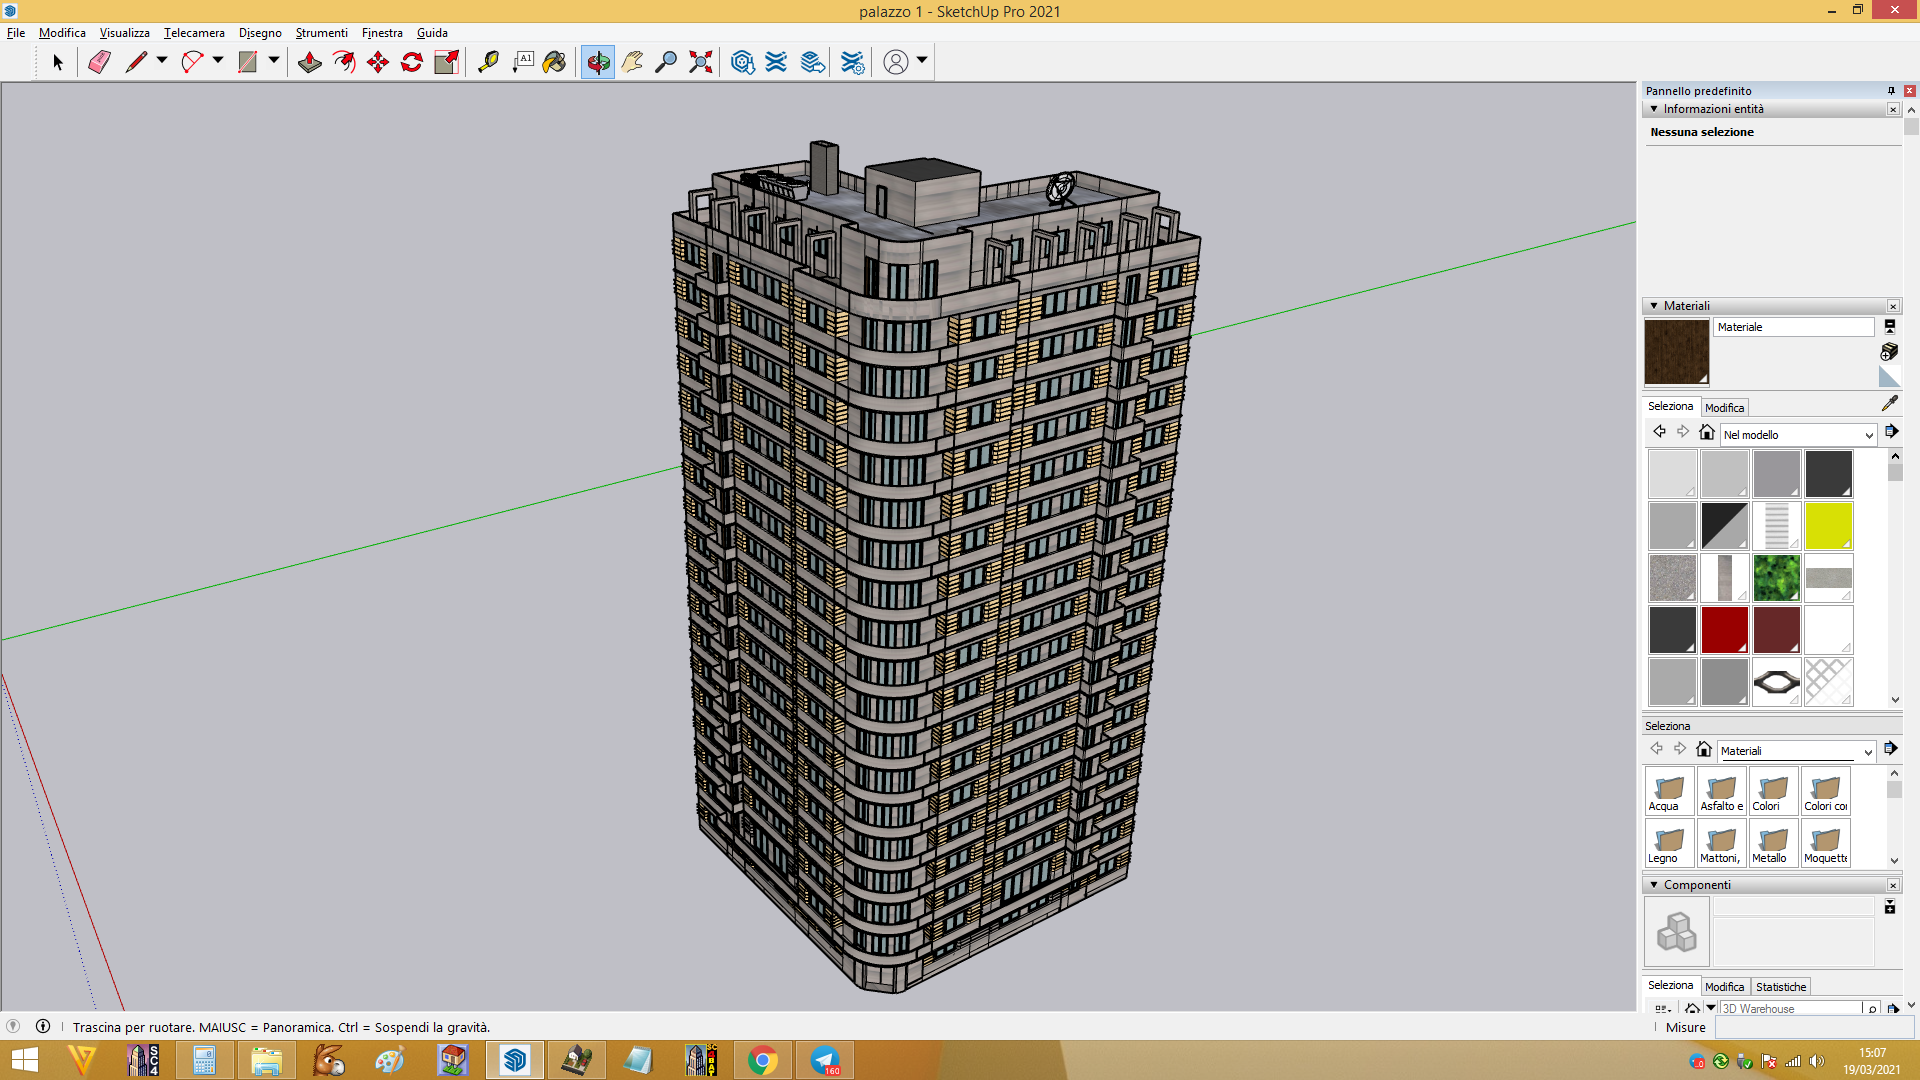Open the Strumenti menu

point(321,33)
